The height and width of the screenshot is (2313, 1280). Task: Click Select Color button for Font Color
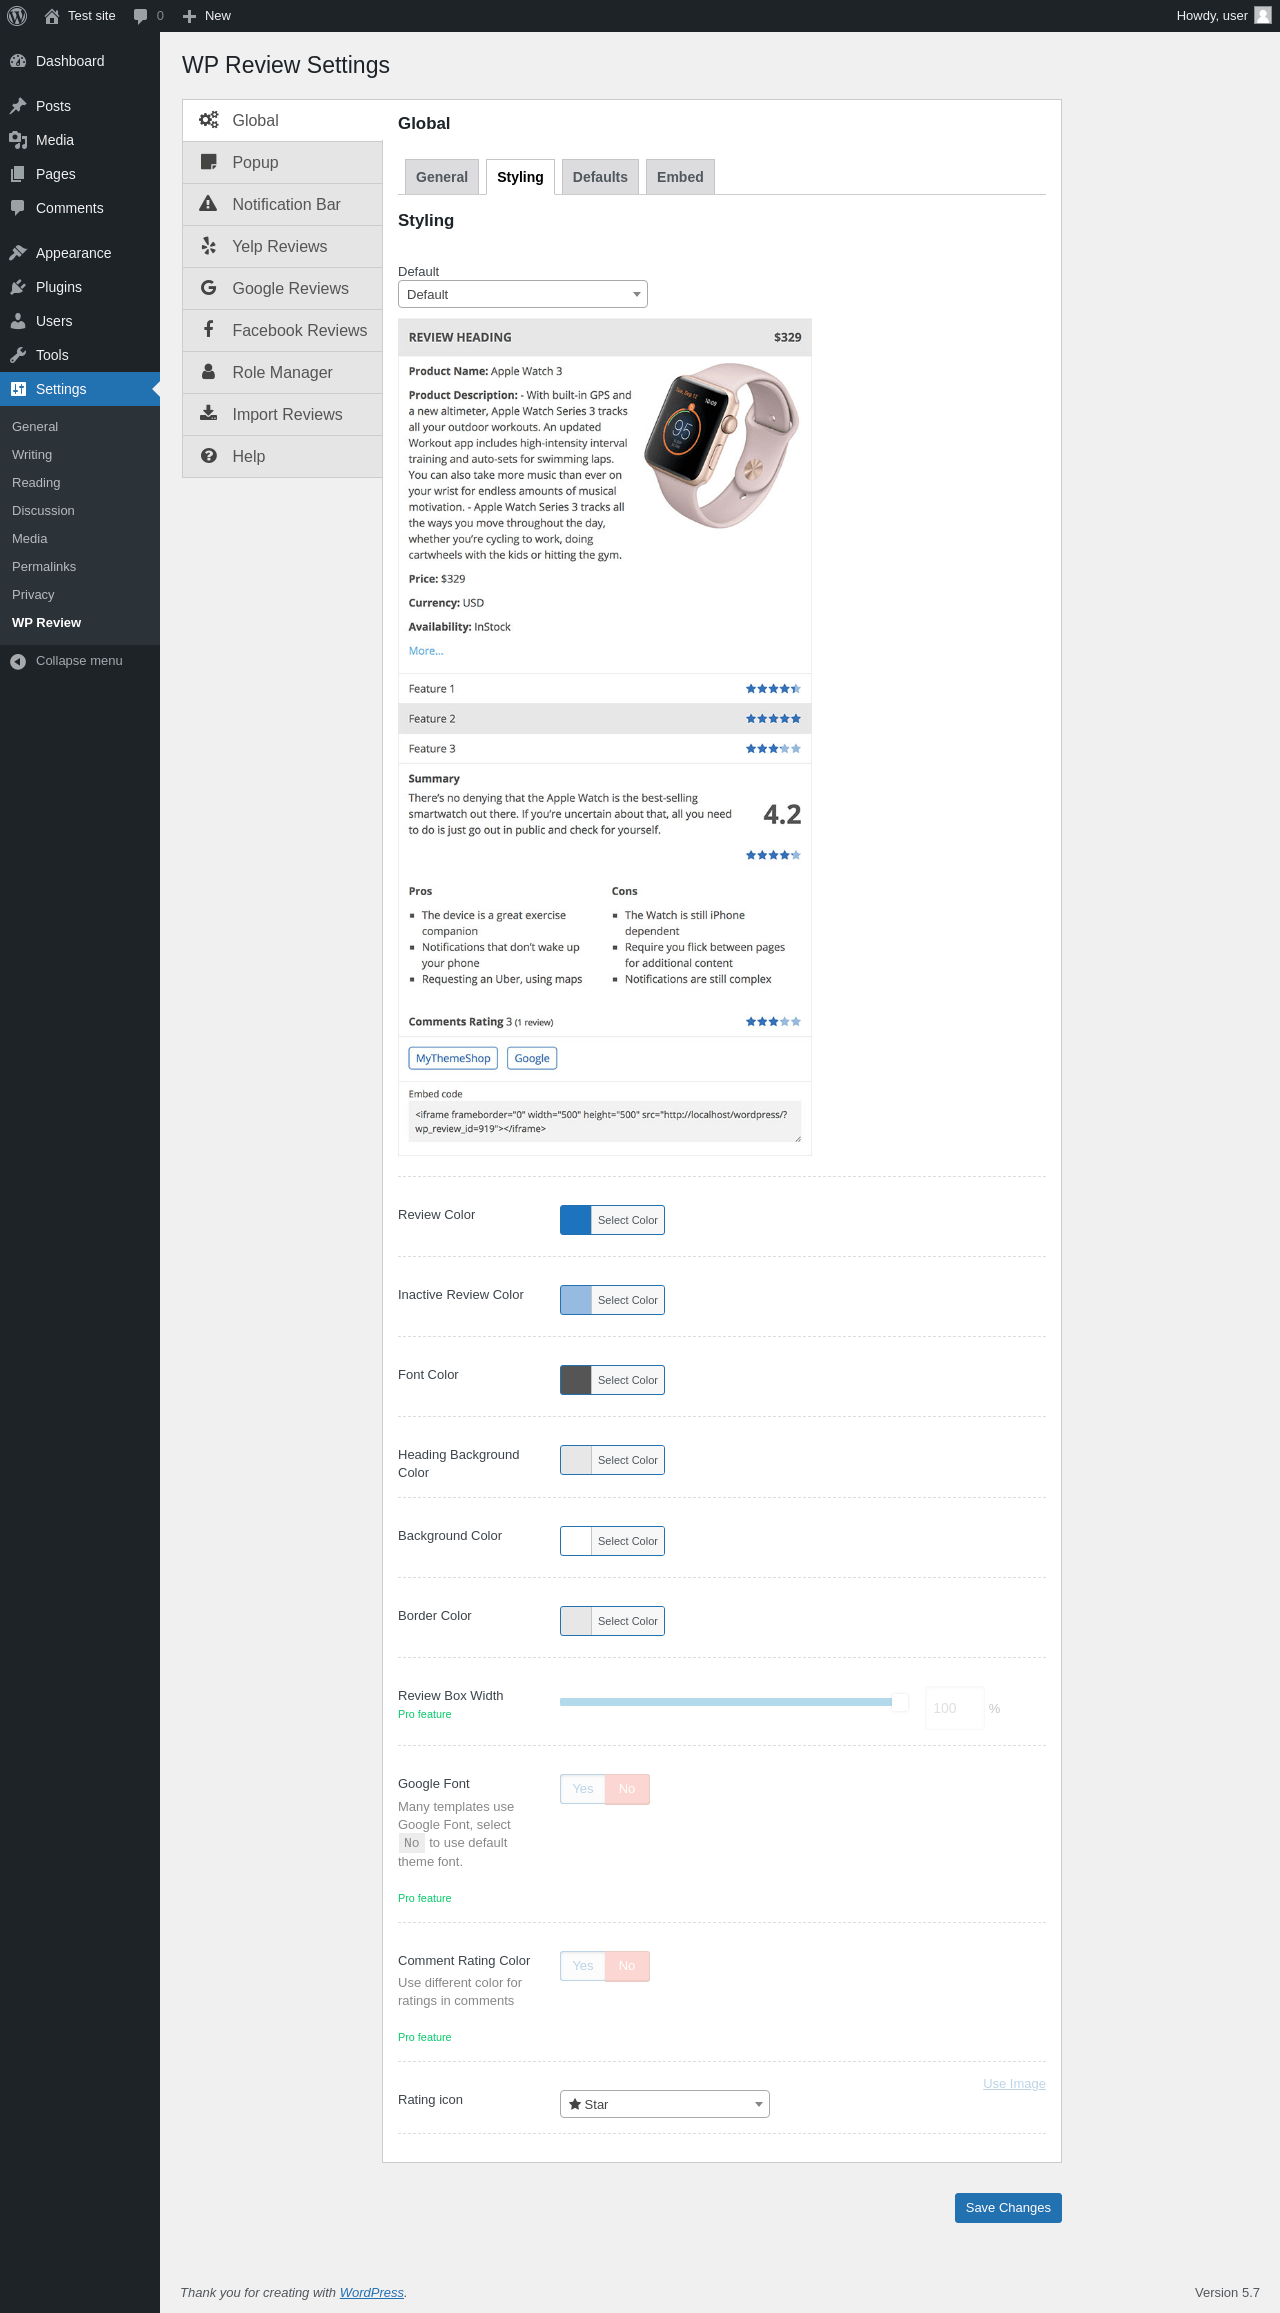coord(628,1380)
